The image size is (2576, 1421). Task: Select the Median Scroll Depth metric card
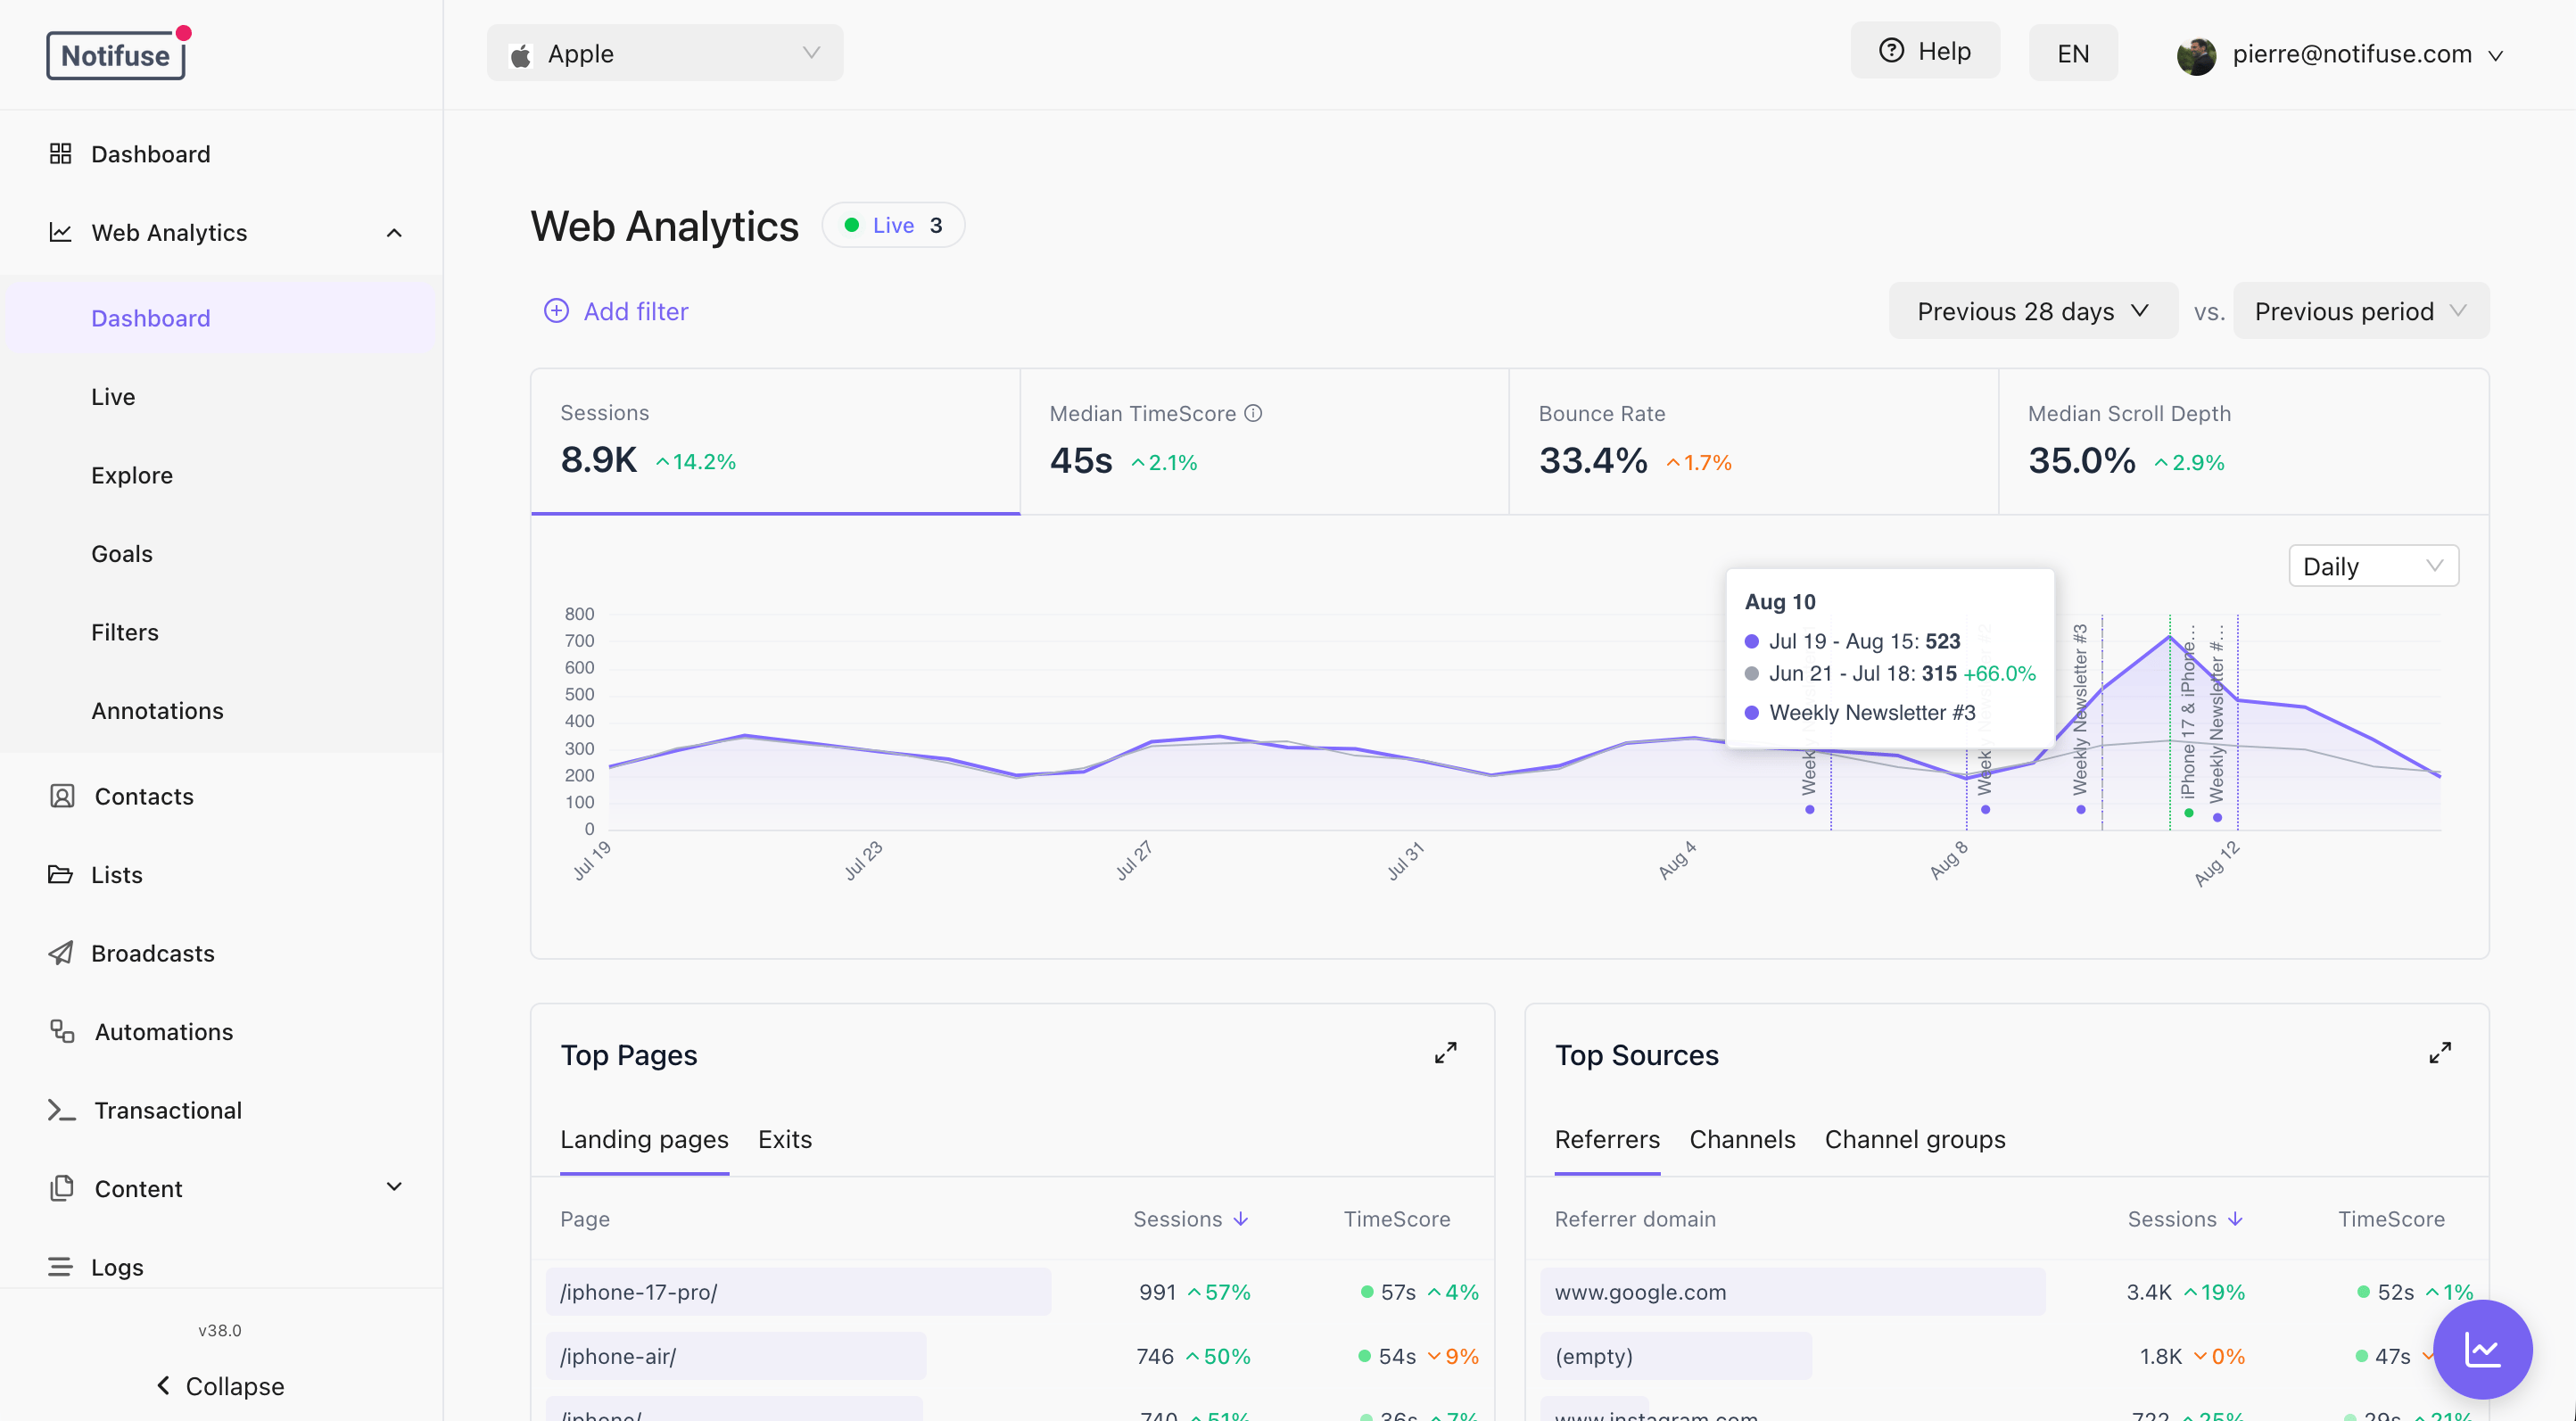point(2243,441)
